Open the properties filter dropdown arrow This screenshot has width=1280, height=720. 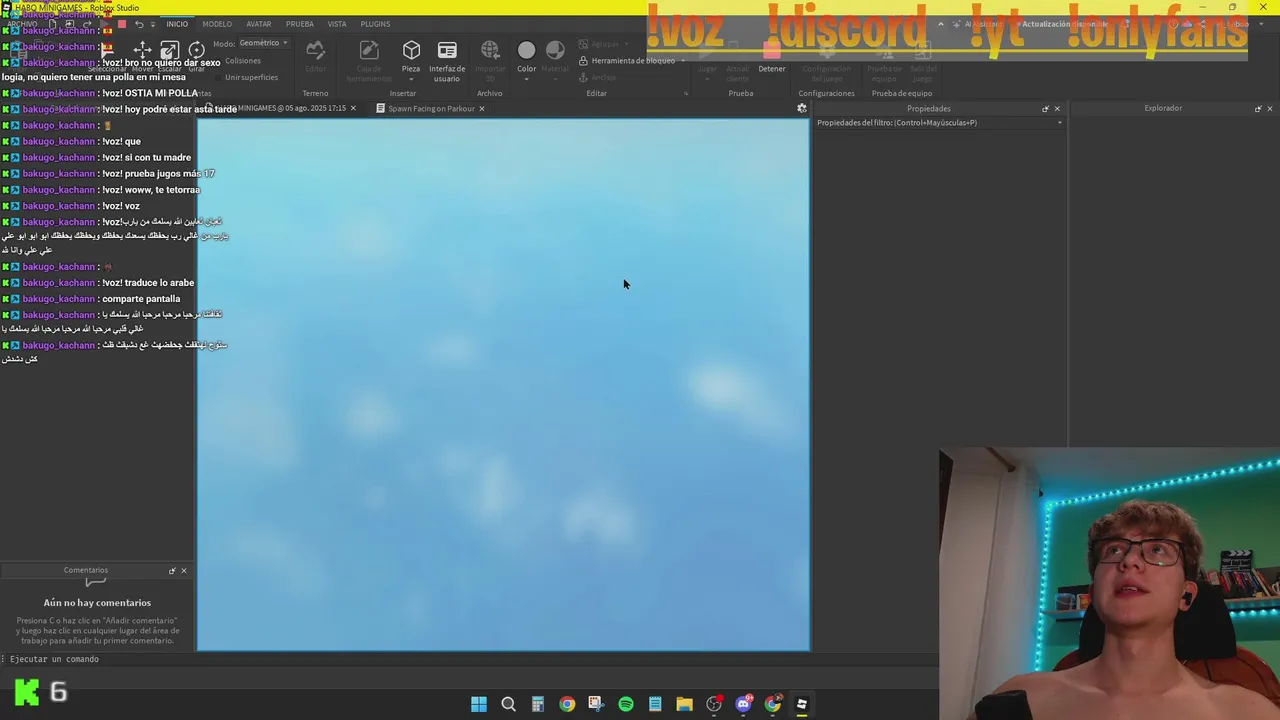(1059, 122)
